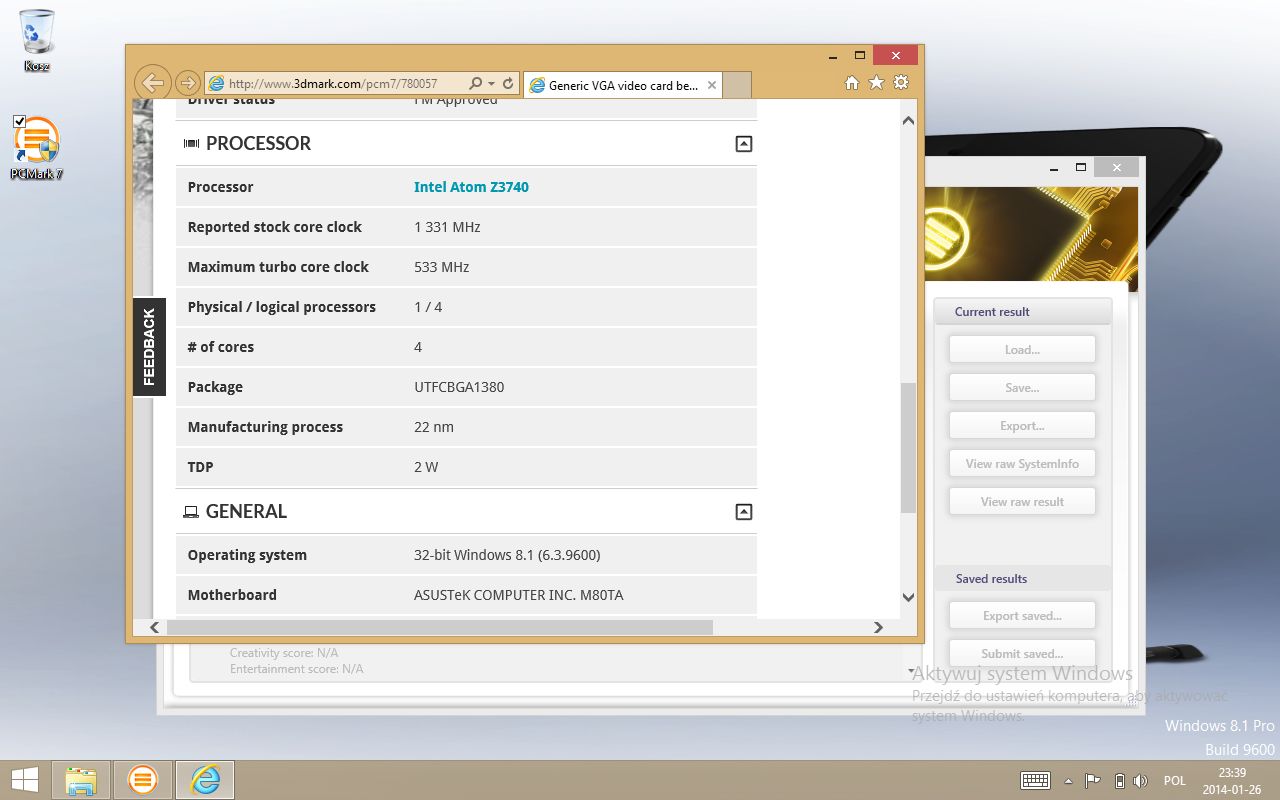The image size is (1280, 800).
Task: Click the page scroll down arrow
Action: click(908, 597)
